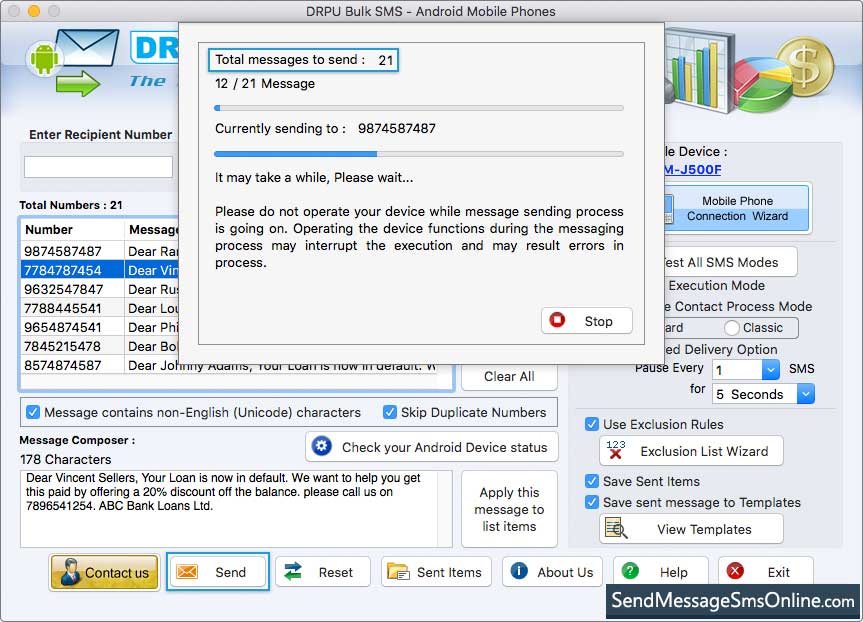Click the currently sending progress bar

[x=418, y=154]
